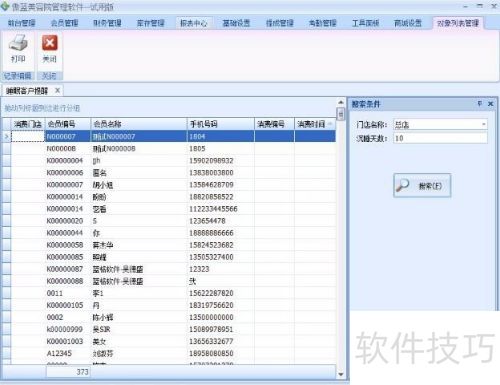Select member code K00000087 cell

point(68,269)
